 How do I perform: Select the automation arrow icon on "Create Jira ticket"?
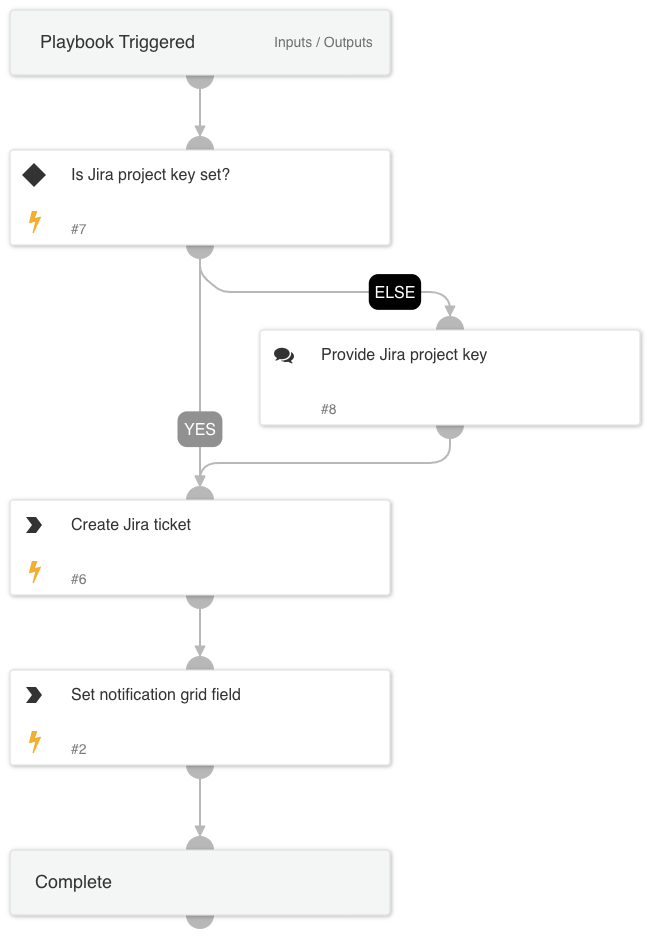34,524
